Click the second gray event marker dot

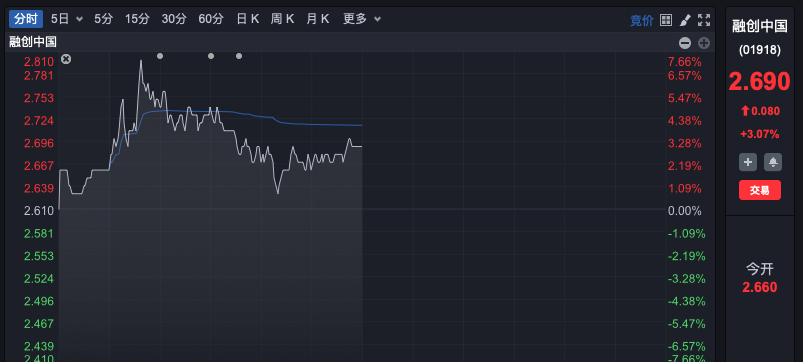point(211,56)
